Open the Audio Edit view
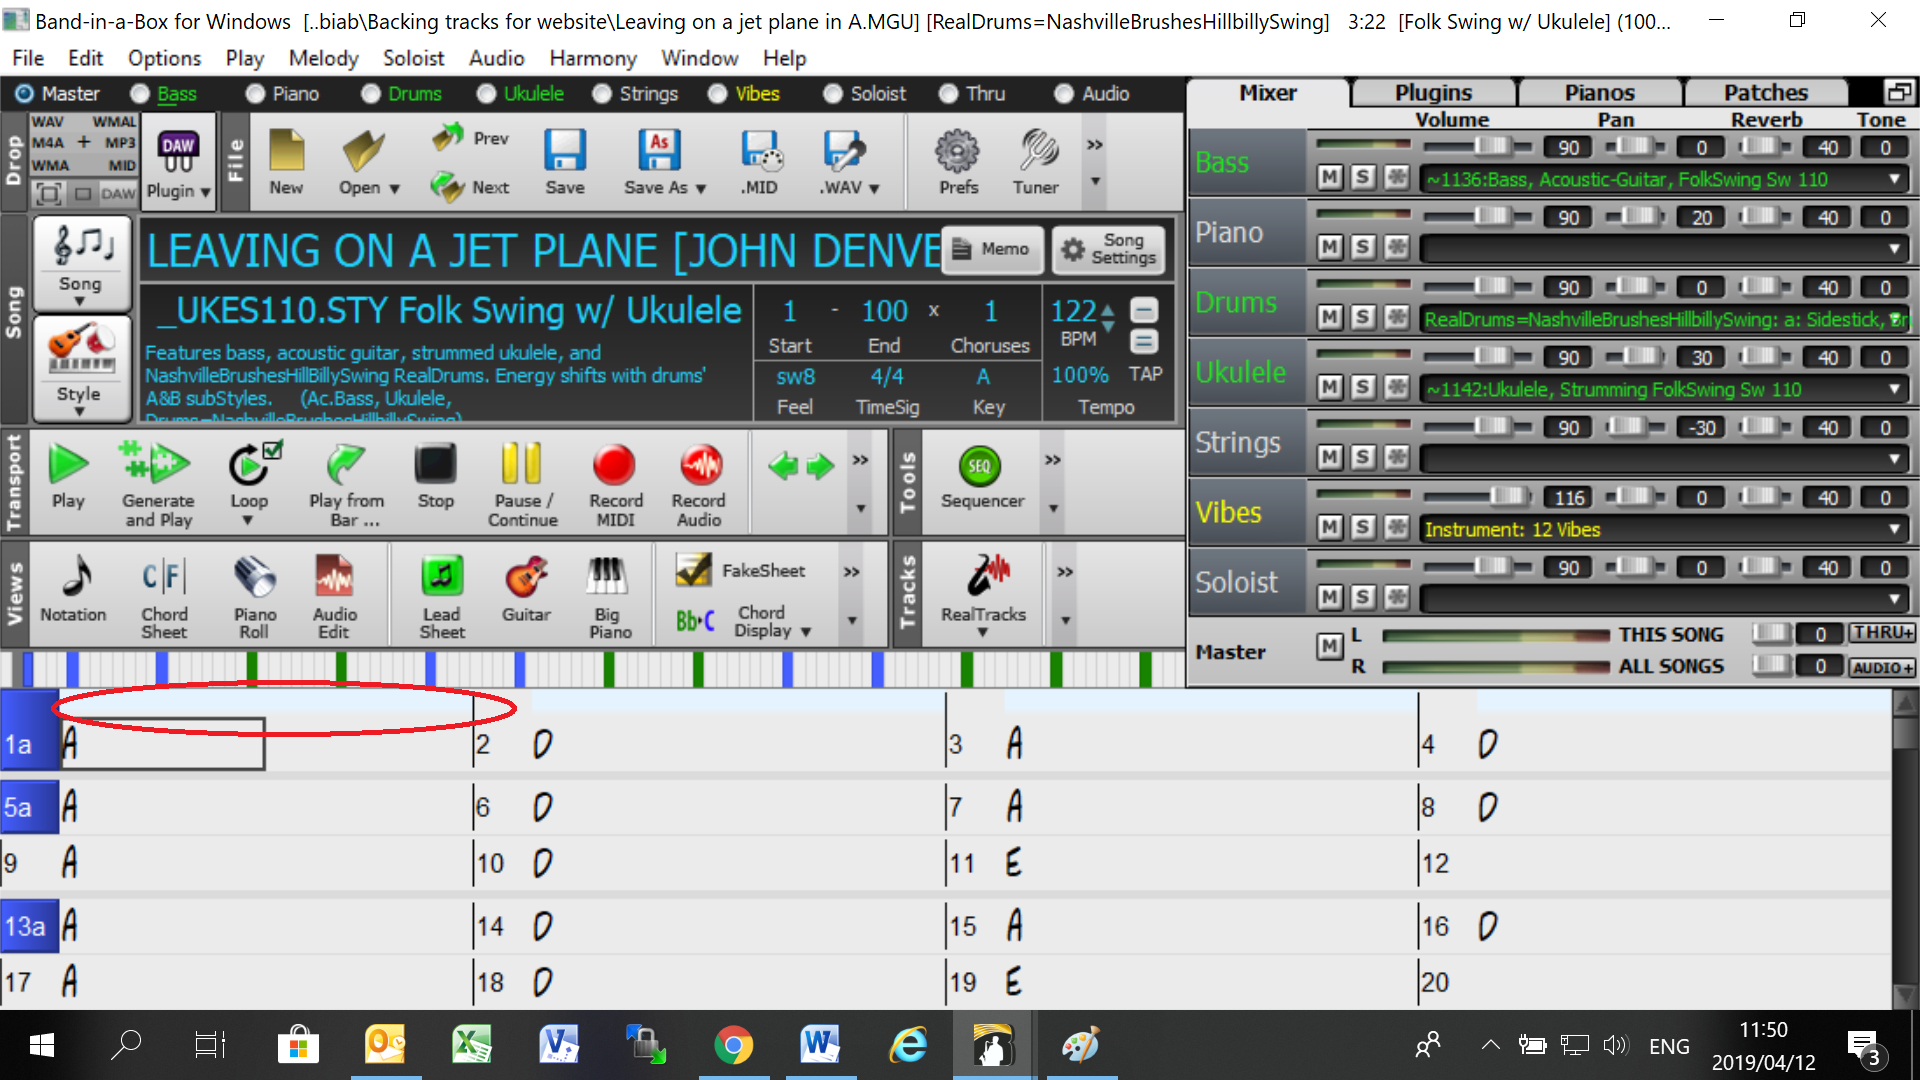This screenshot has width=1920, height=1080. pyautogui.click(x=334, y=598)
